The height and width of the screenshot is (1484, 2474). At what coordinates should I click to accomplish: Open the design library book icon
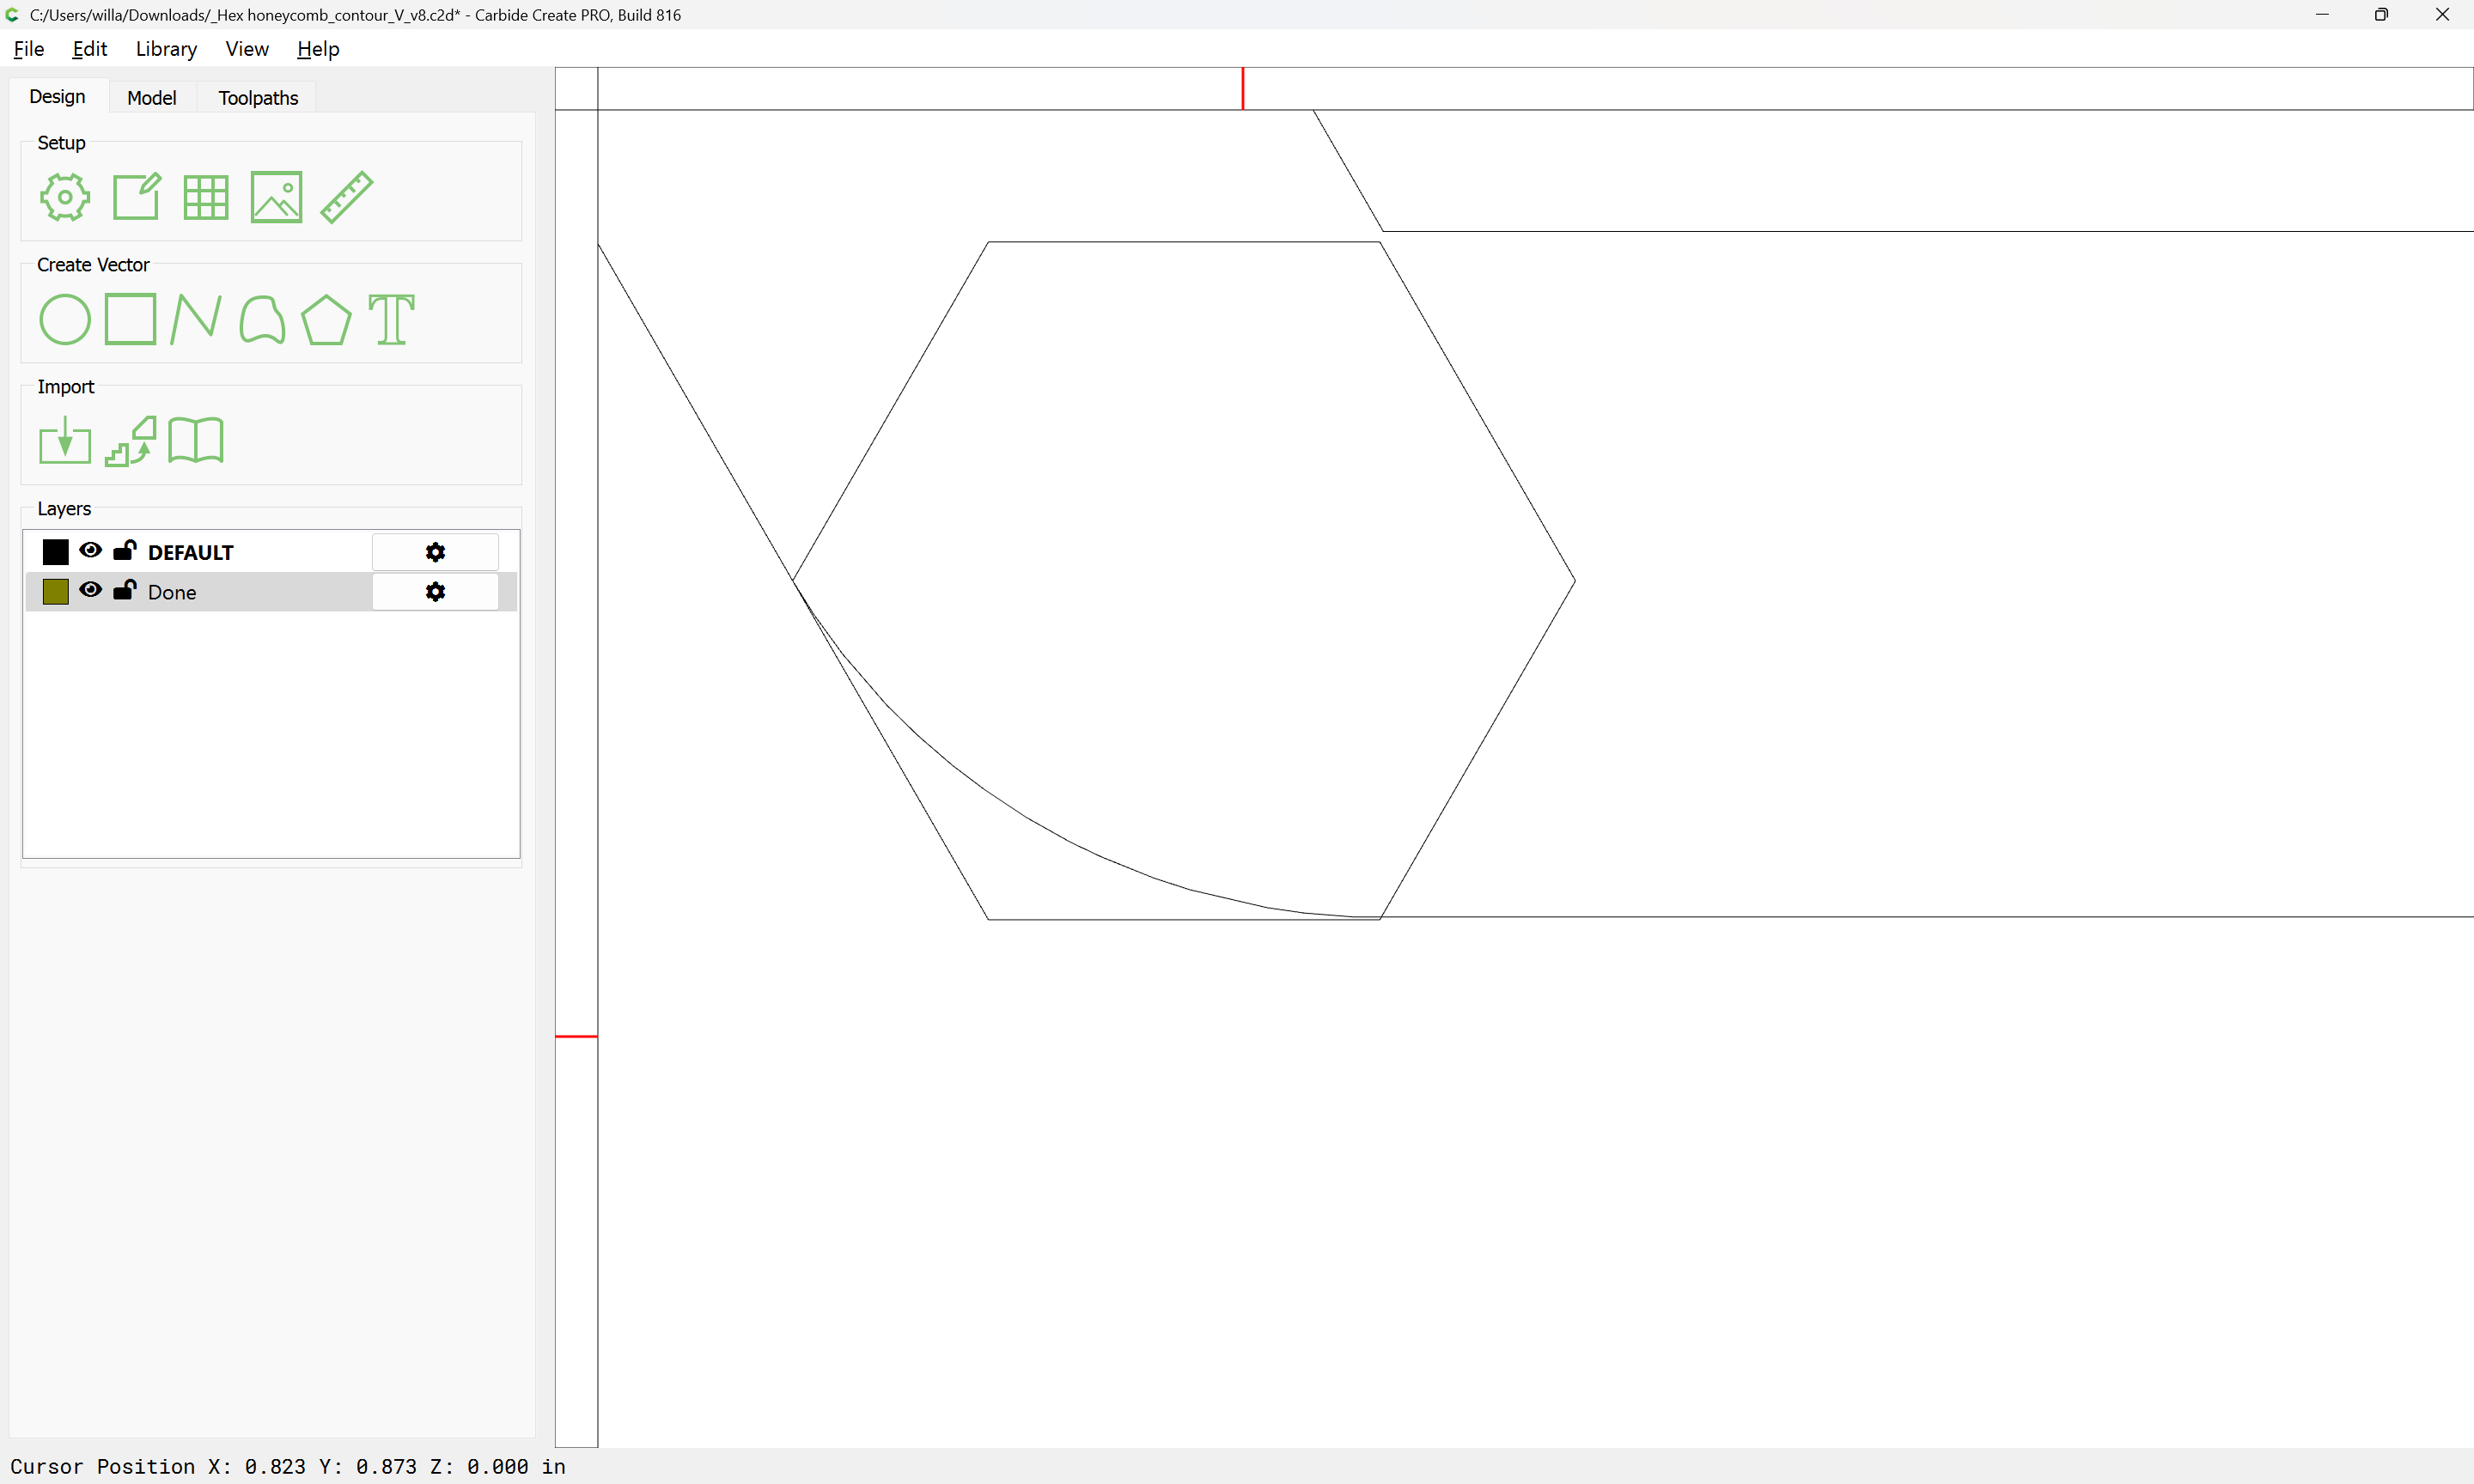tap(196, 441)
